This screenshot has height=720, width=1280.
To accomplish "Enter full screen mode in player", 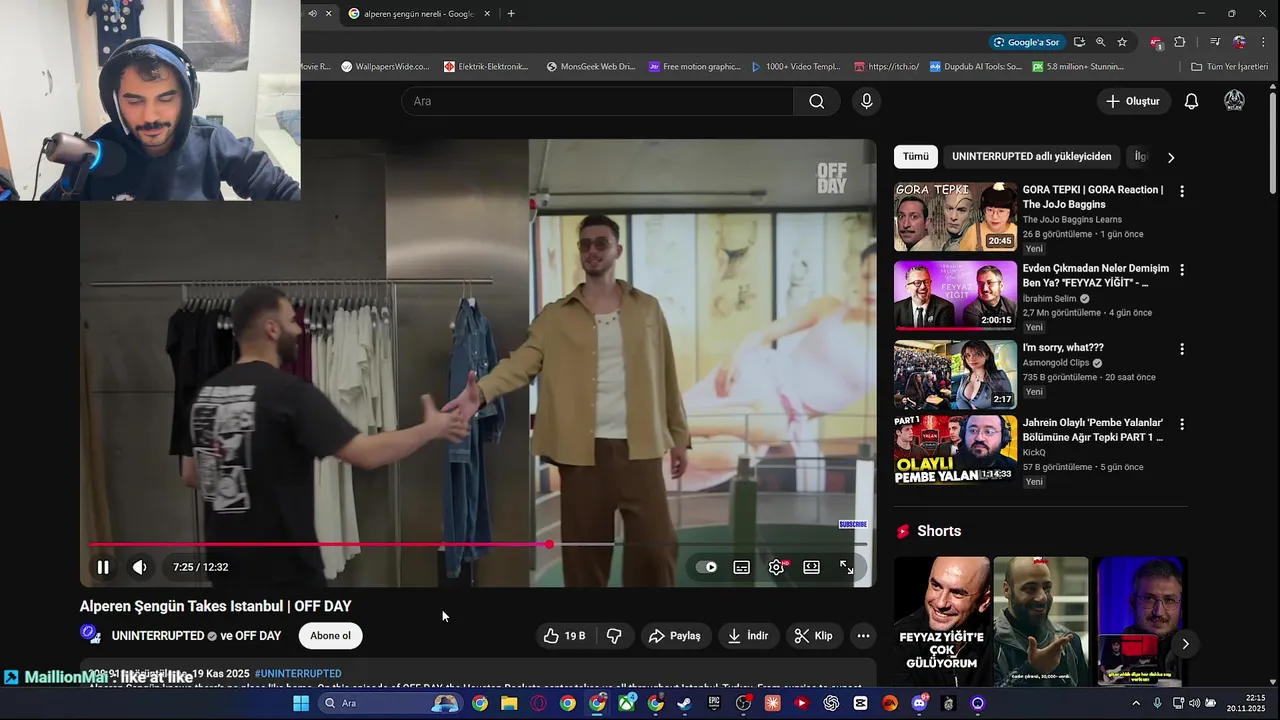I will [847, 567].
